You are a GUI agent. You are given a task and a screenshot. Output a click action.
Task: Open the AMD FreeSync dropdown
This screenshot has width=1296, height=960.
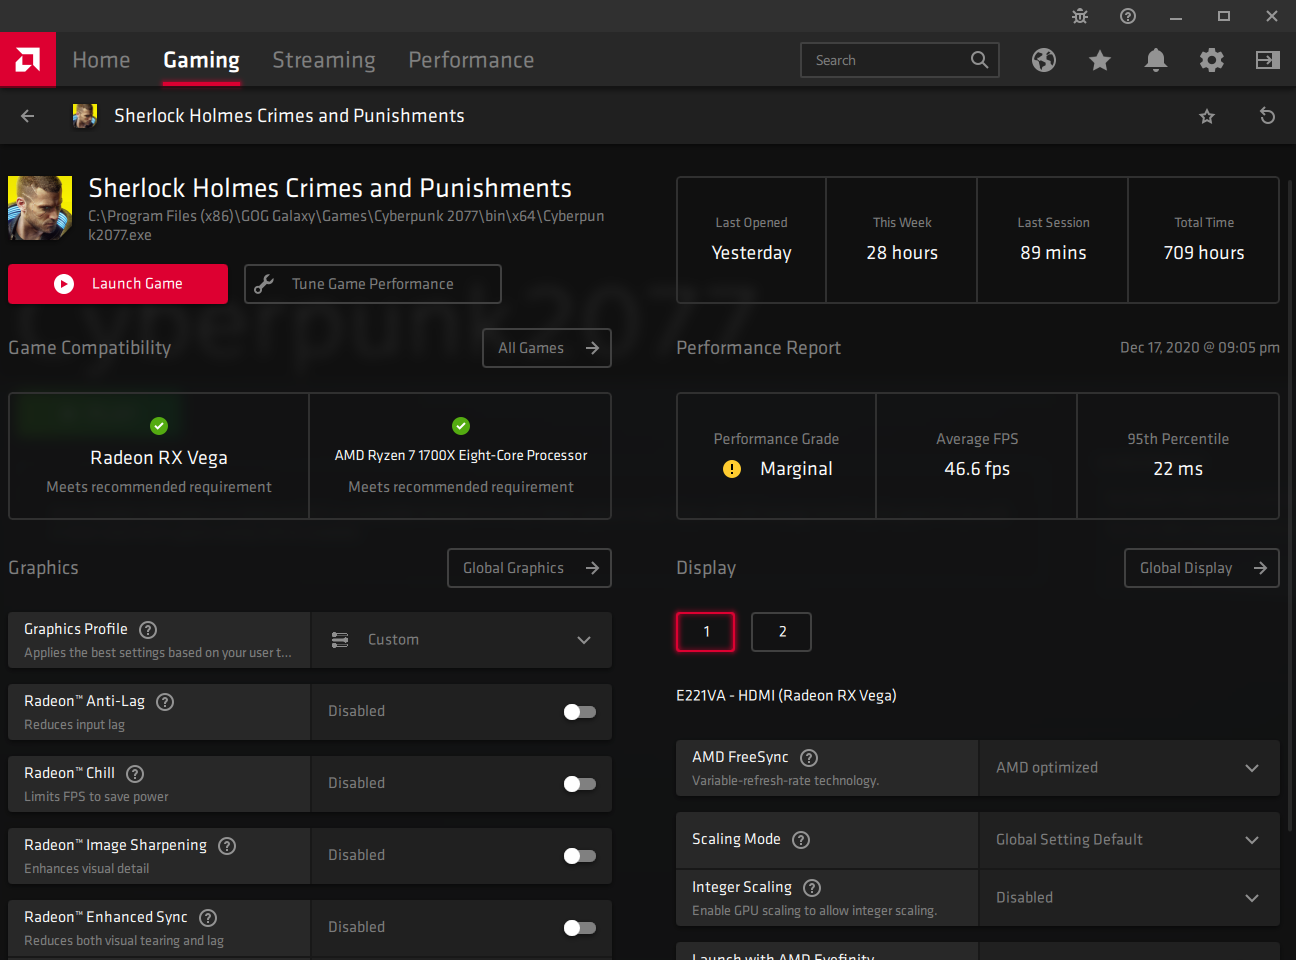(1129, 768)
